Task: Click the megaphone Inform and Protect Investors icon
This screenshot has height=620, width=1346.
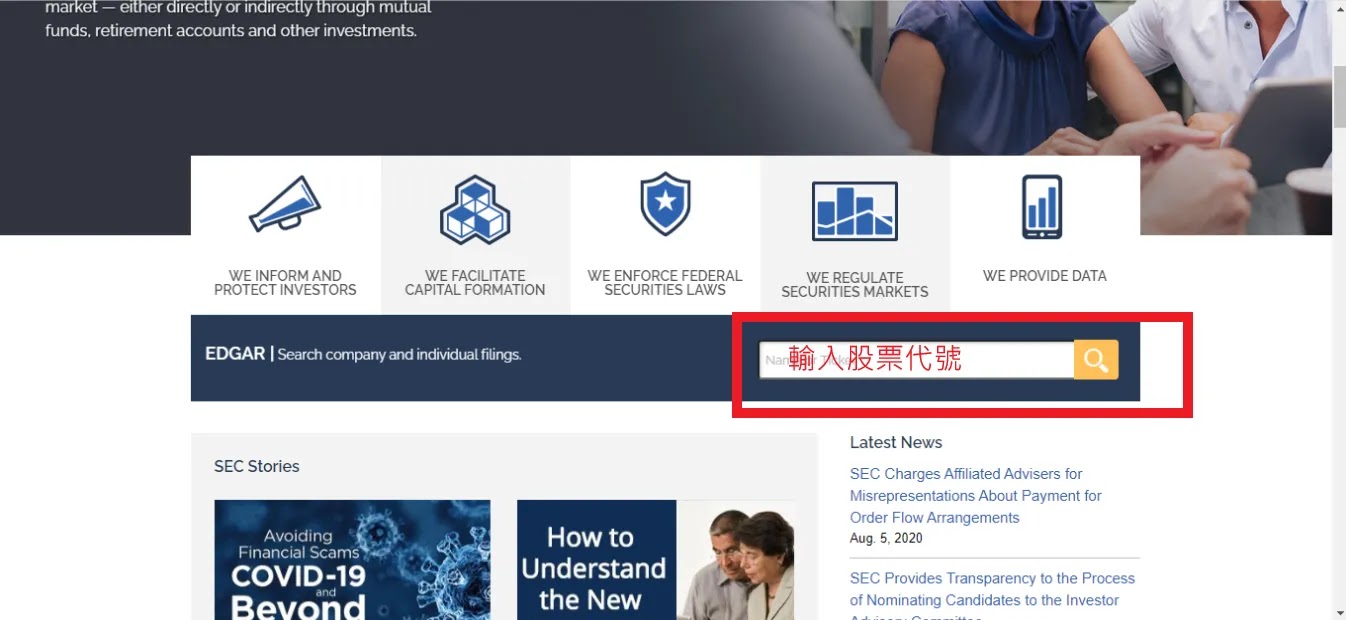Action: 285,204
